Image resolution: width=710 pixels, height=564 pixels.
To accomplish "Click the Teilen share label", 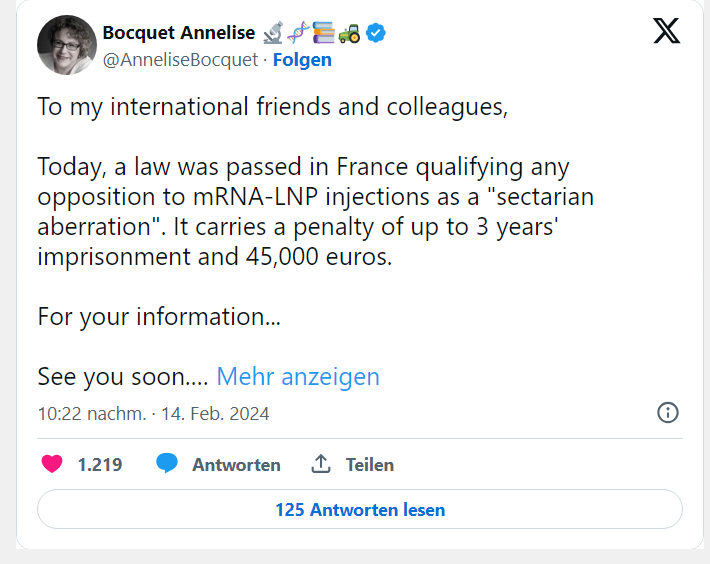I will pos(370,465).
